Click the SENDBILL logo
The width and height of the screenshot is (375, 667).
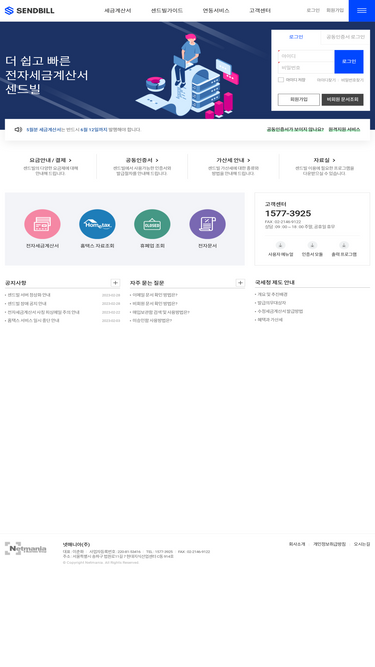click(29, 11)
